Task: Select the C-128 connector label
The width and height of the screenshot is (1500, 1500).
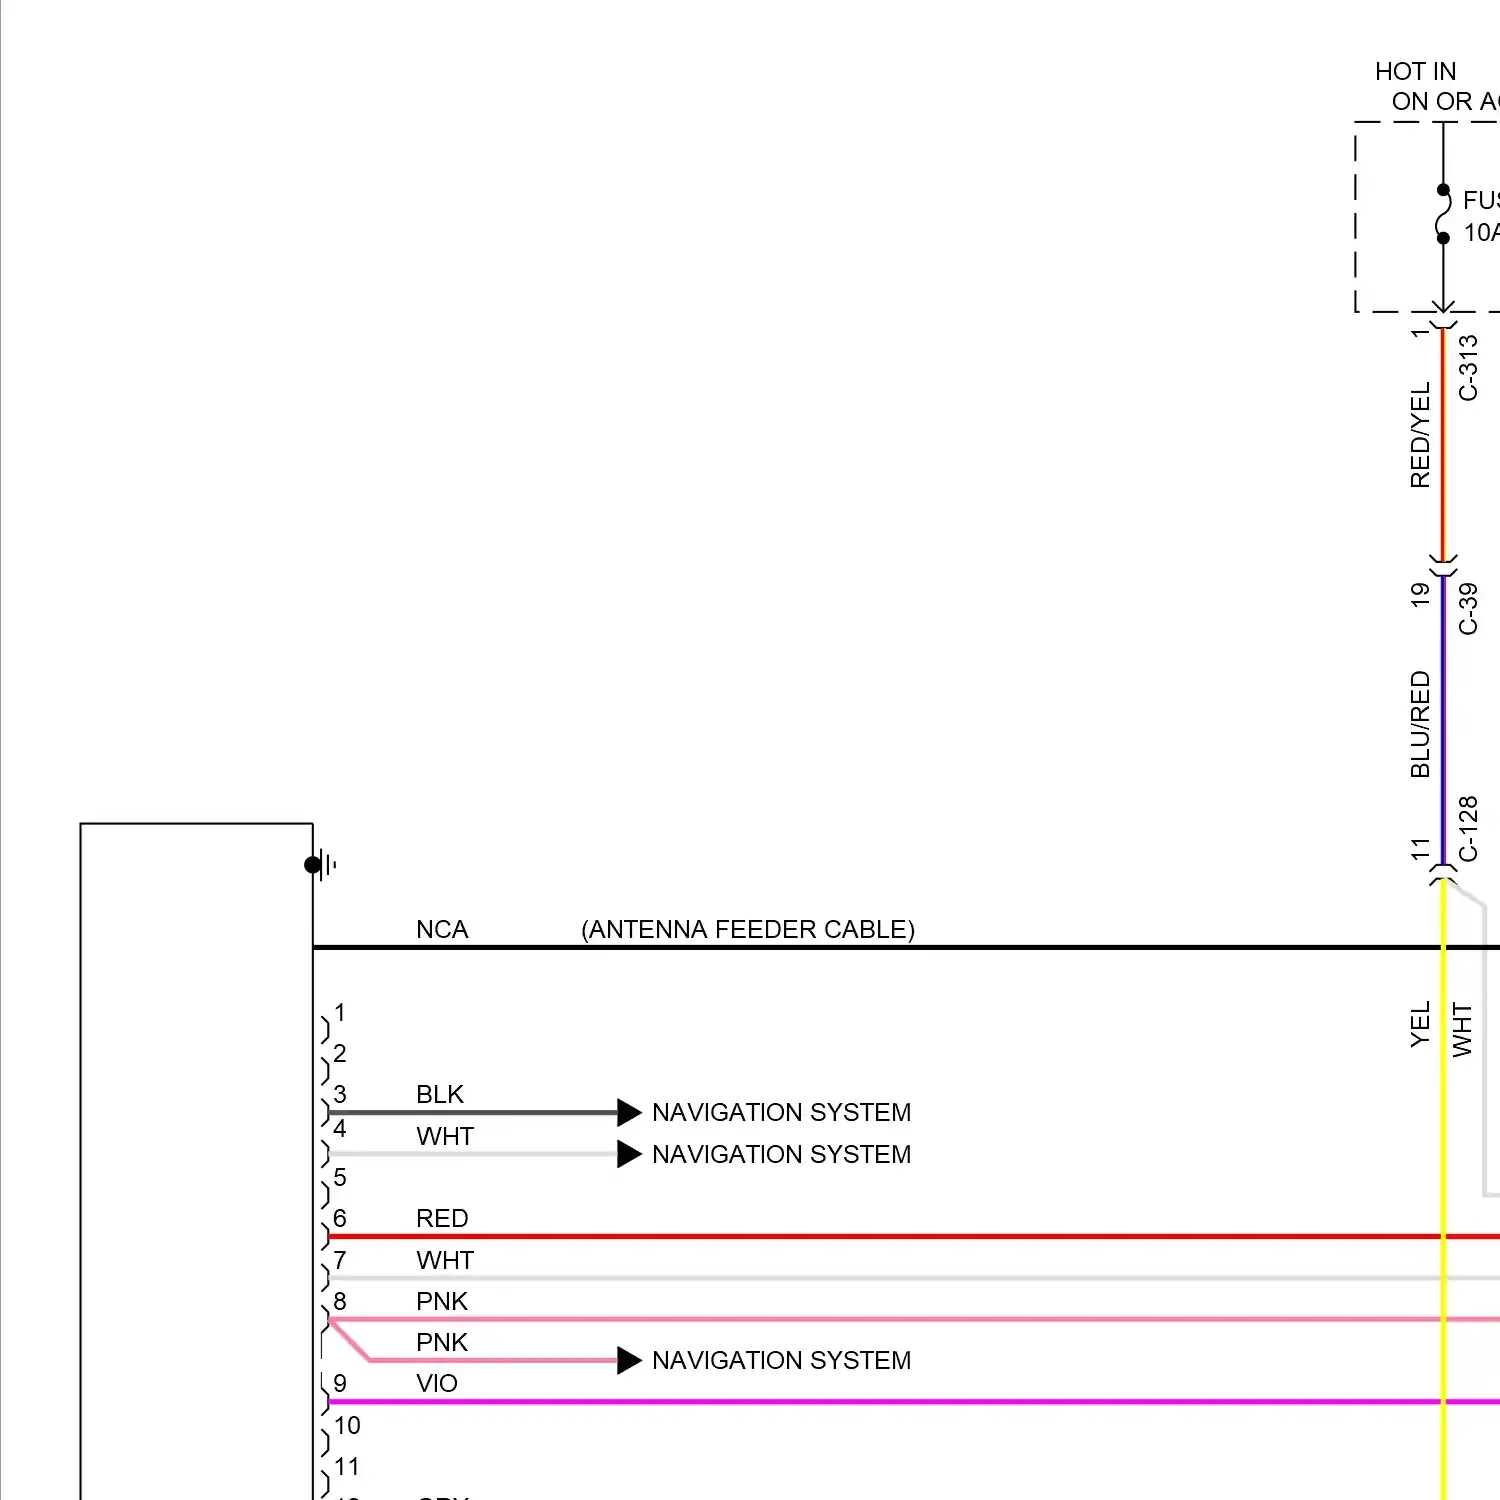Action: (1467, 829)
